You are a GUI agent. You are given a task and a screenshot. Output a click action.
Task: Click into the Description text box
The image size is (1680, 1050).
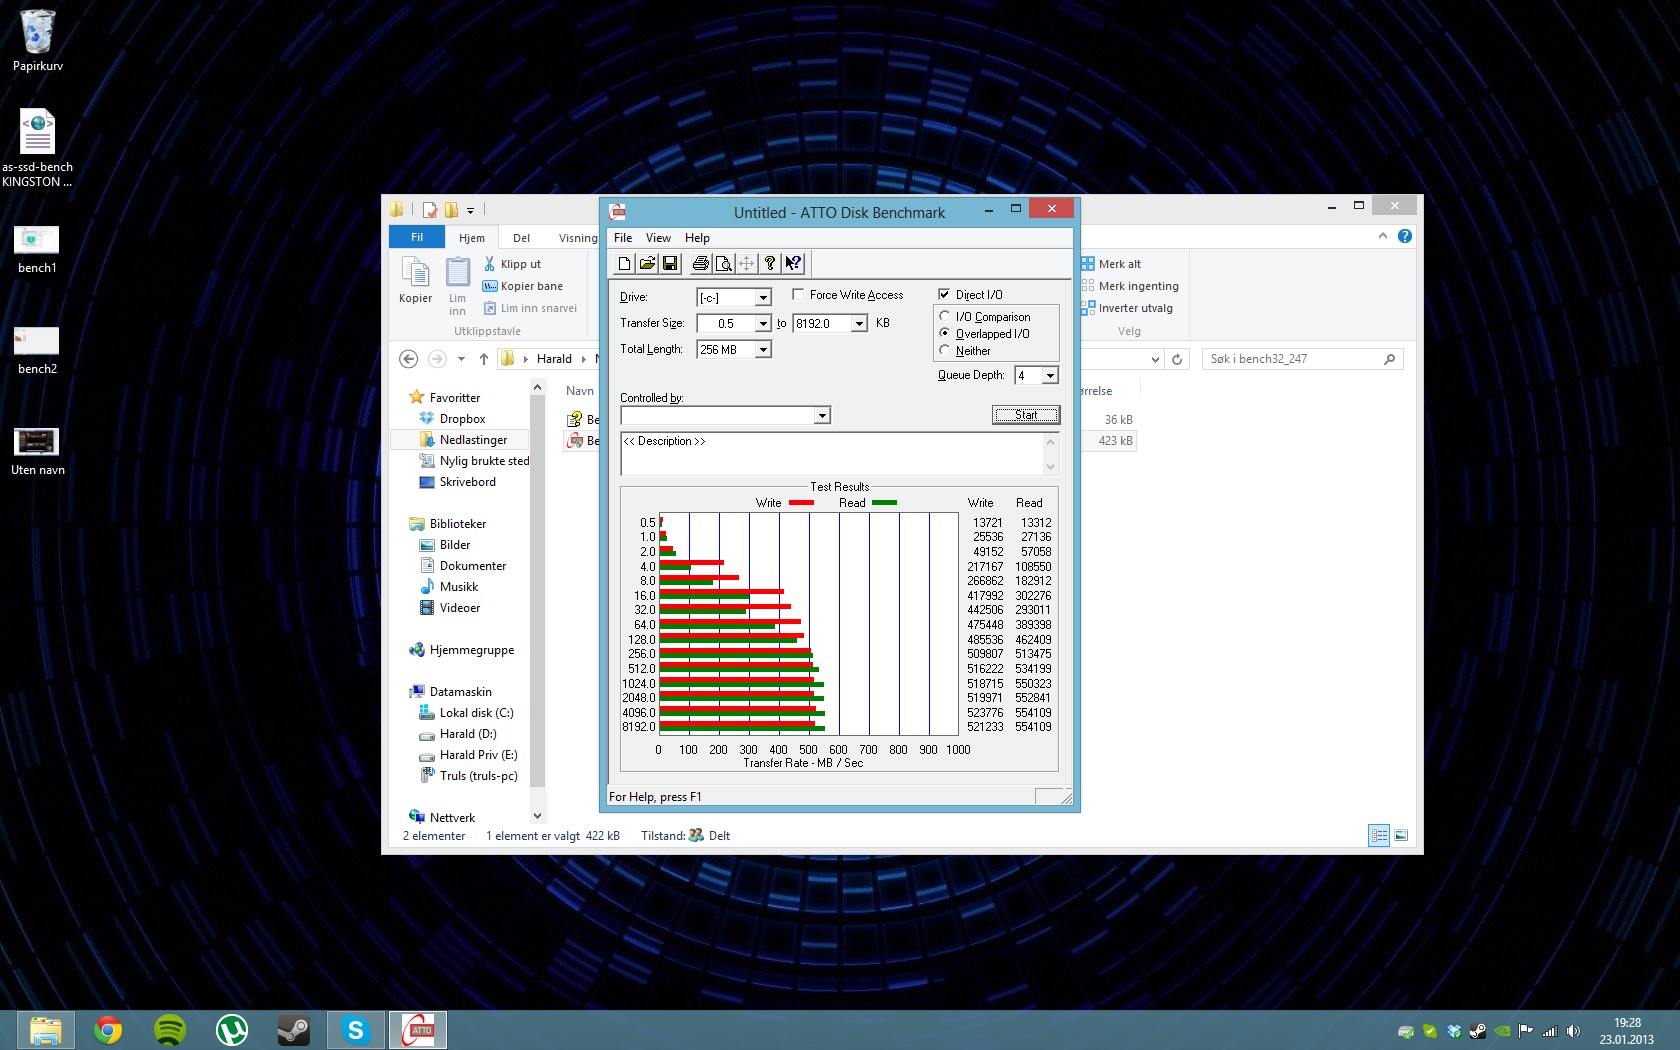point(830,456)
